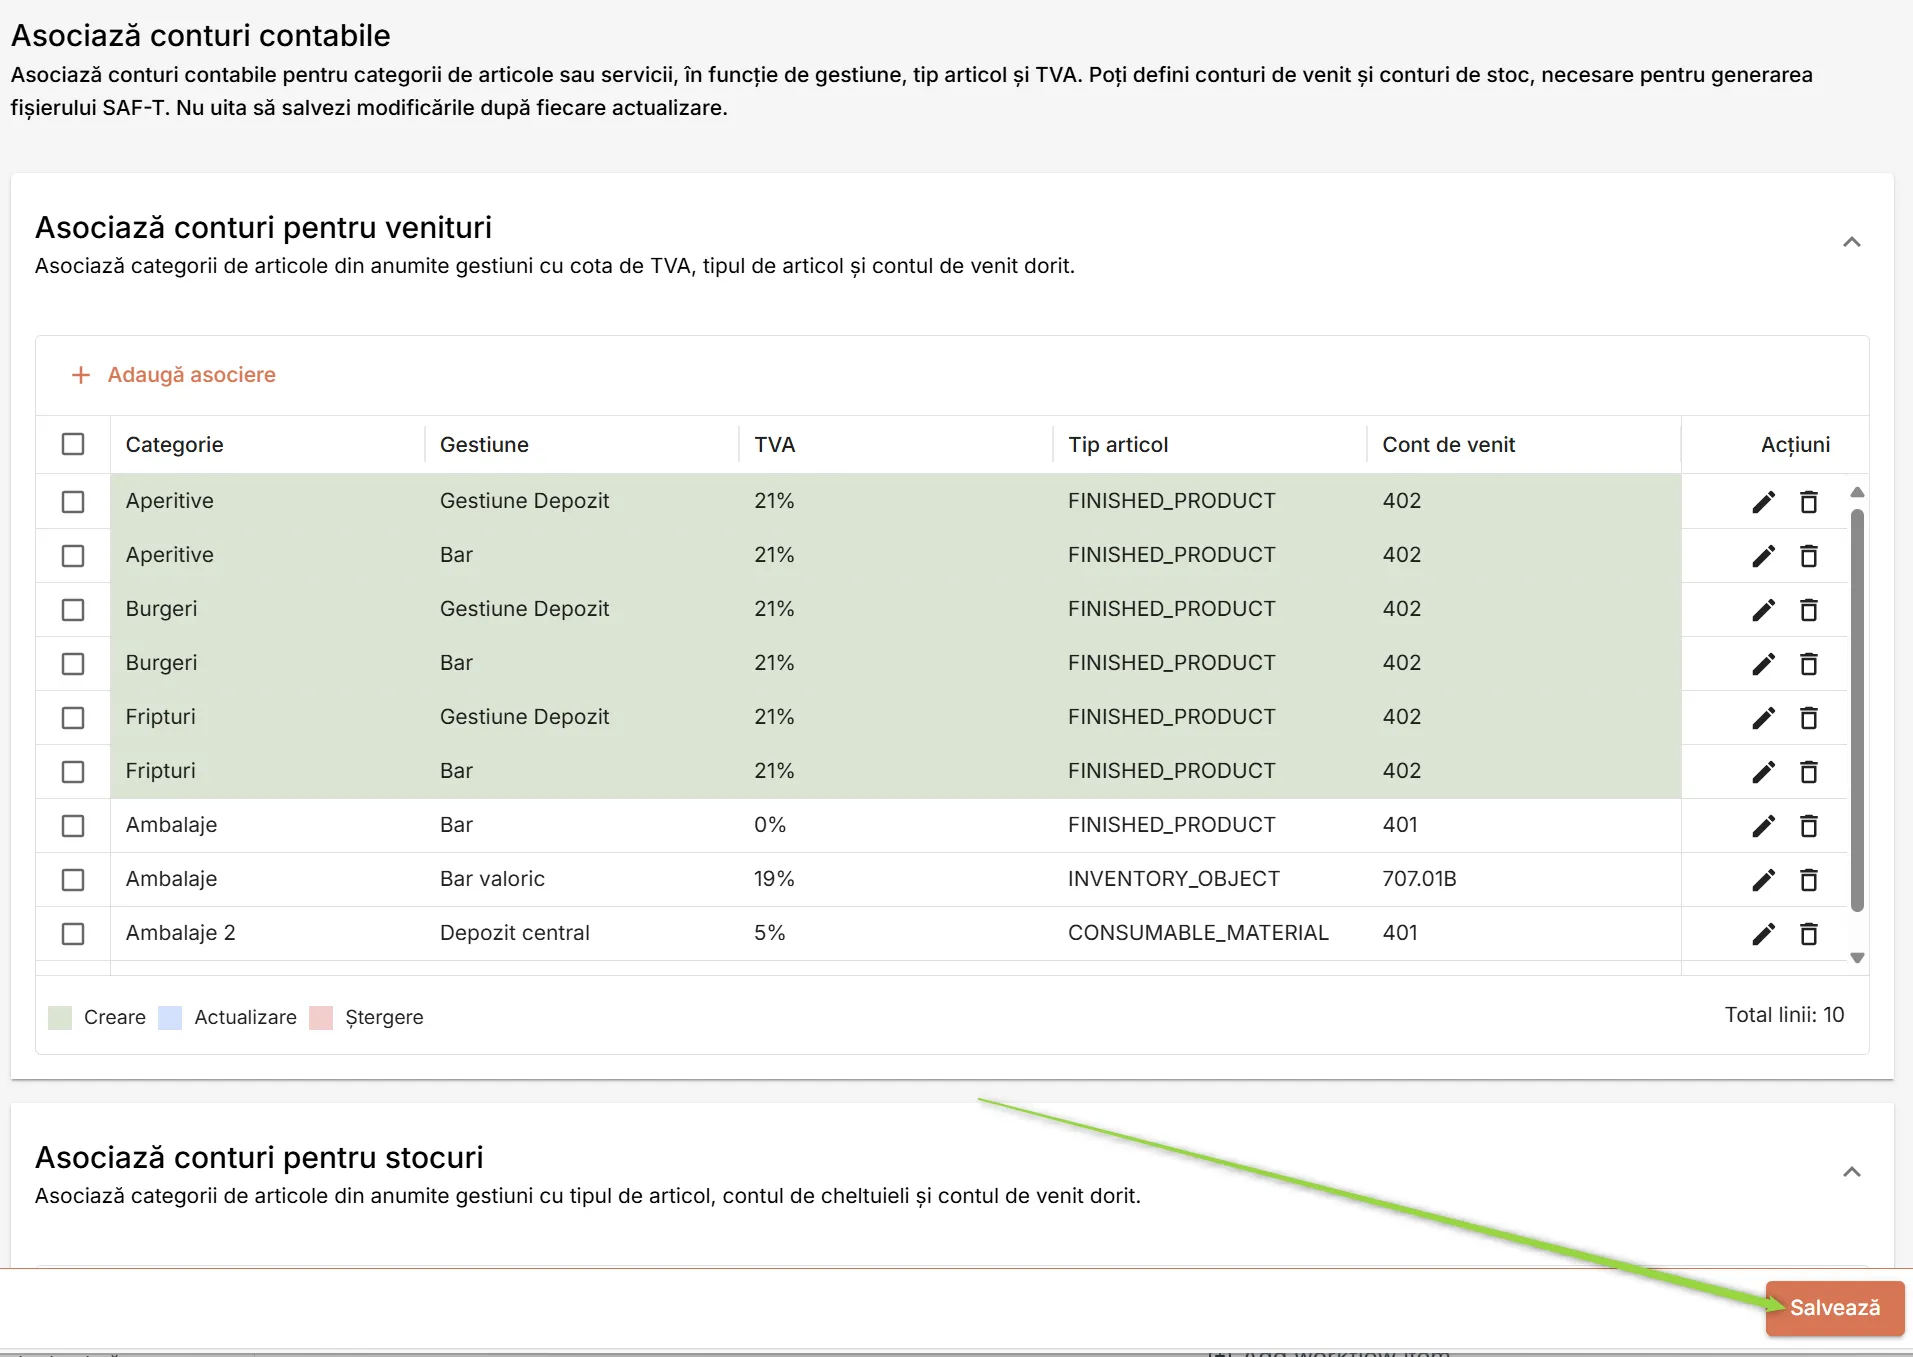Screen dimensions: 1913x1357
Task: Edit the Fripturi Bar association
Action: (x=1763, y=772)
